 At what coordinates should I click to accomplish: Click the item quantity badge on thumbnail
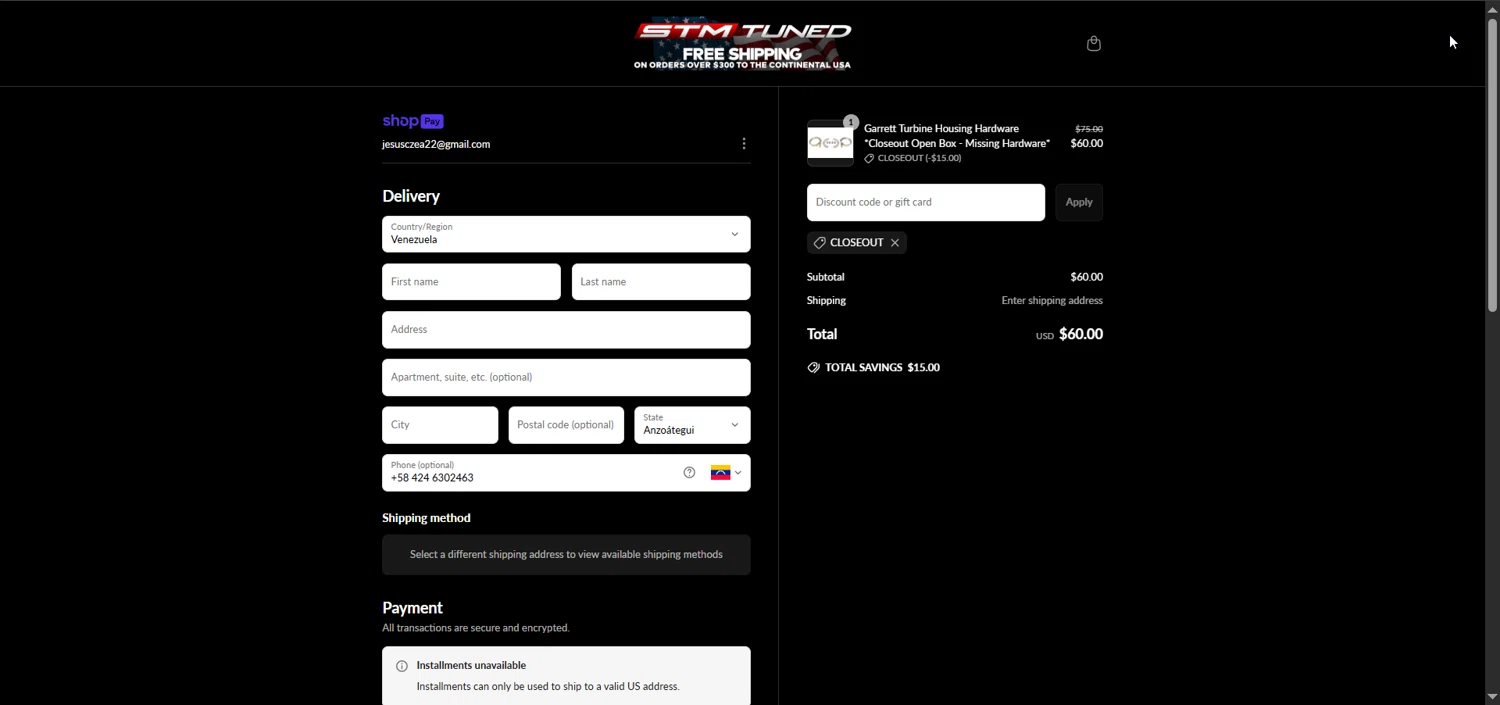tap(851, 122)
